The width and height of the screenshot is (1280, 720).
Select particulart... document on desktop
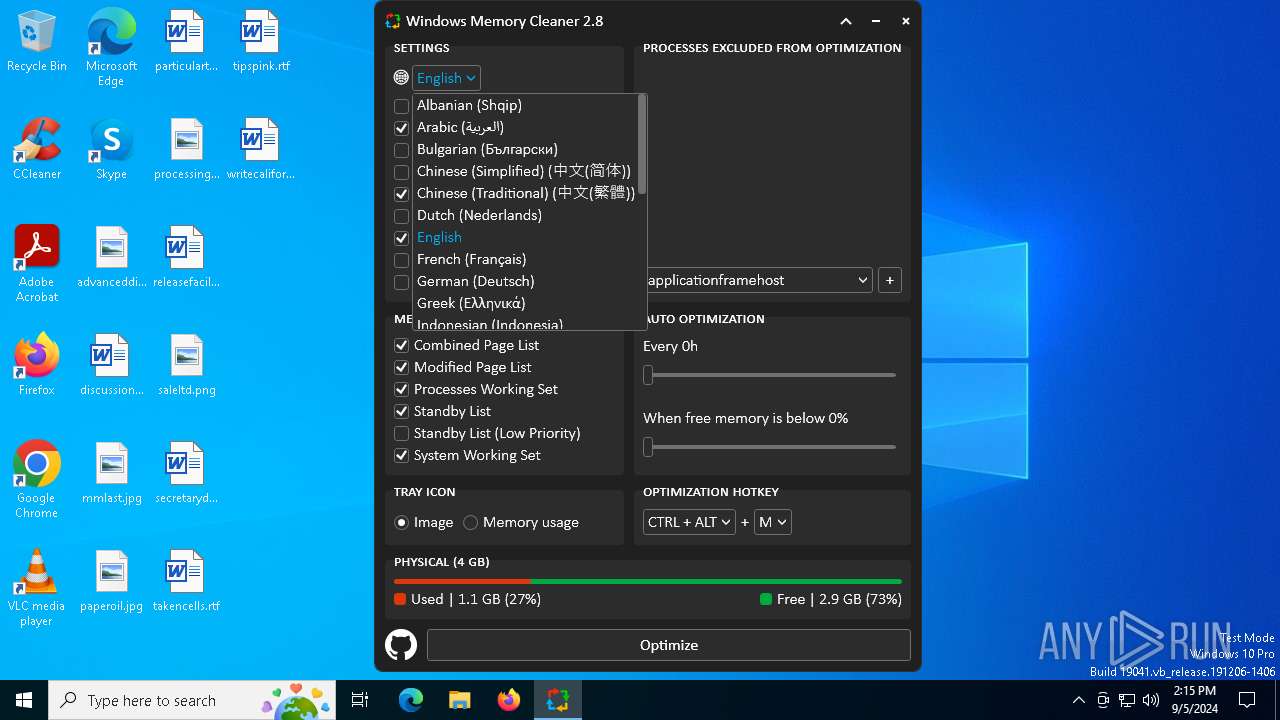(x=186, y=41)
